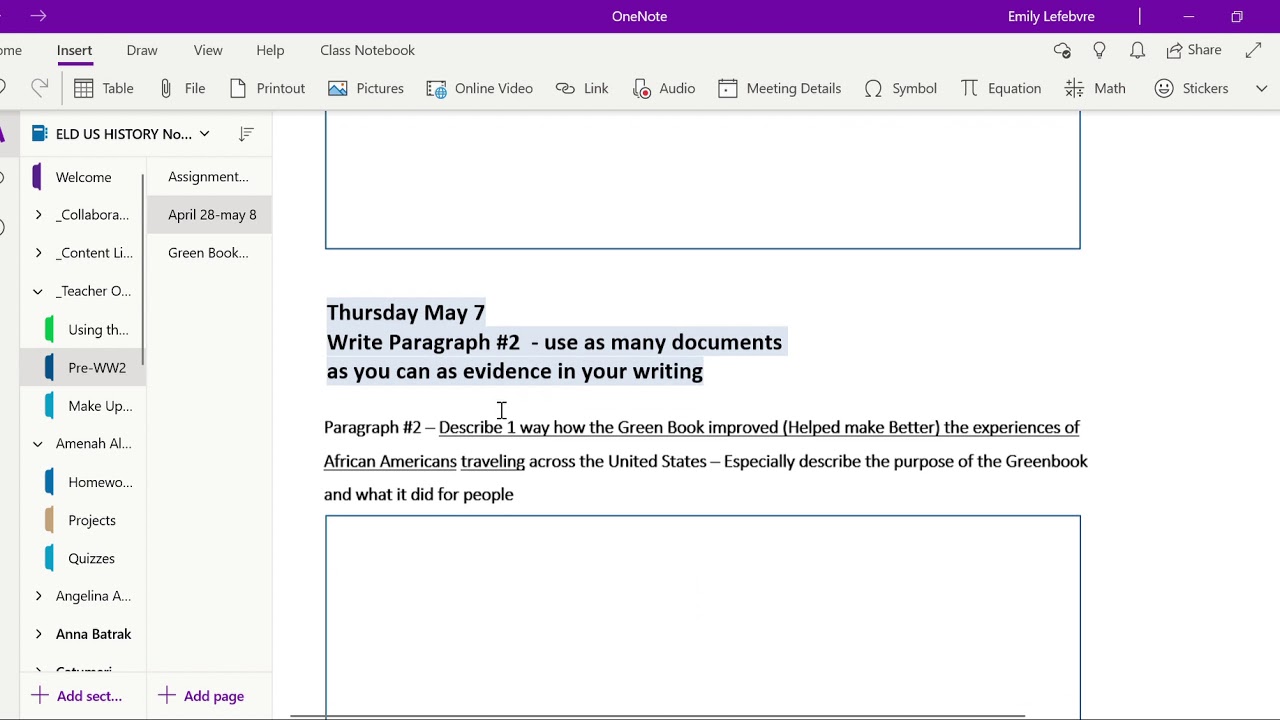
Task: Click the underlined word "traveling"
Action: coord(492,461)
